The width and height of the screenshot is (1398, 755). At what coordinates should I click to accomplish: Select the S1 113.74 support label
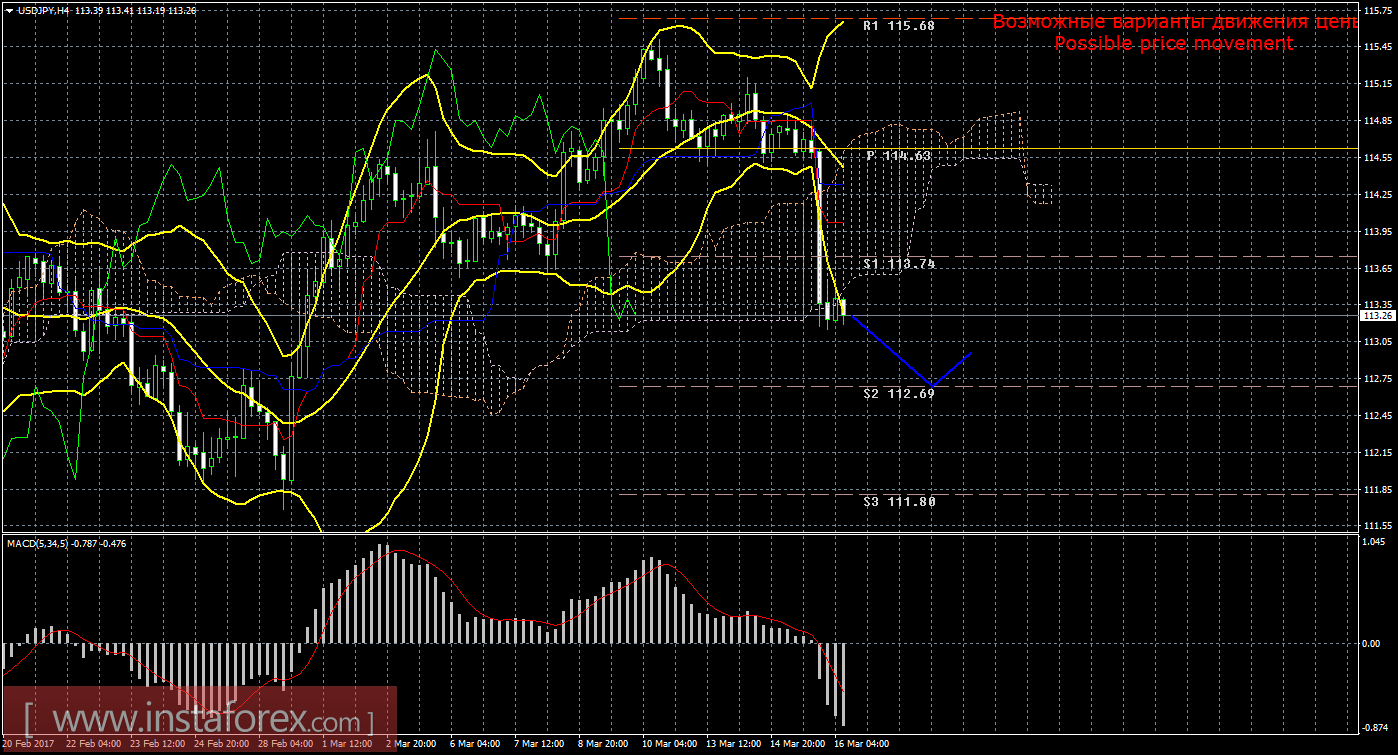tap(898, 264)
